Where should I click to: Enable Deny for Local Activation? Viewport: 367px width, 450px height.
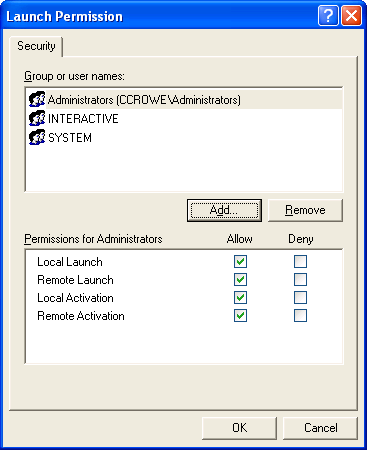click(300, 298)
